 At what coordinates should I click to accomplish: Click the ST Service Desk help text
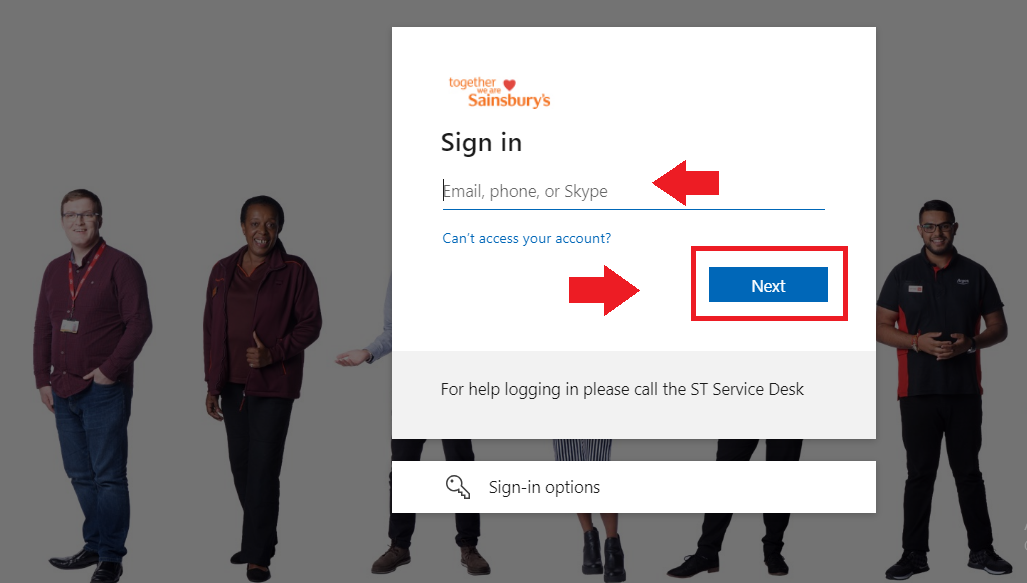(x=622, y=389)
